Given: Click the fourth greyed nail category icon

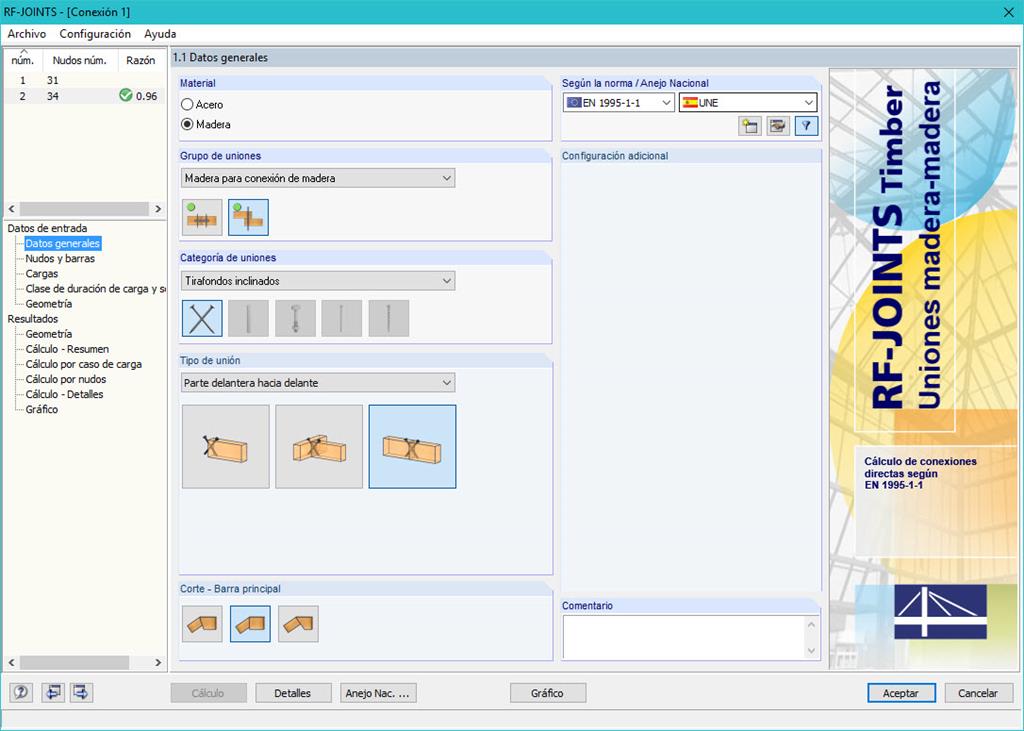Looking at the screenshot, I should click(x=342, y=319).
